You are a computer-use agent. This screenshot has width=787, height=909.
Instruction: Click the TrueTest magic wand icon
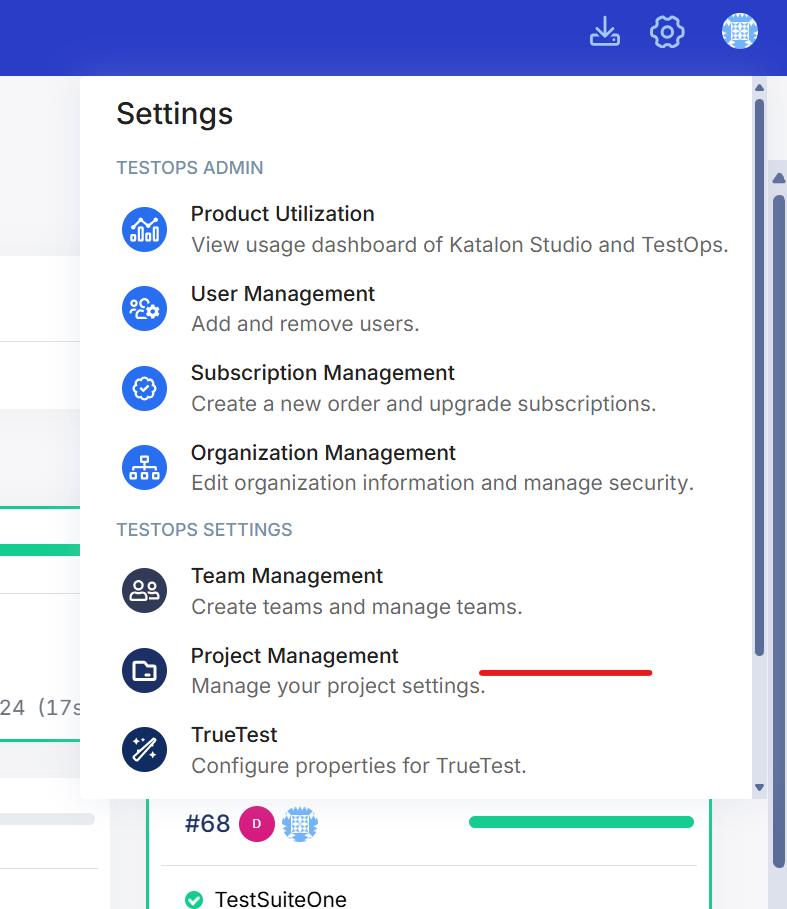click(144, 749)
